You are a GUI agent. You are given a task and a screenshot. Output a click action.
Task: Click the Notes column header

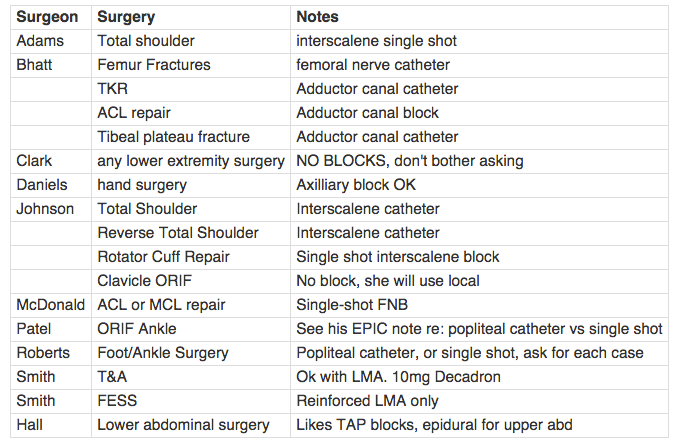tap(479, 17)
